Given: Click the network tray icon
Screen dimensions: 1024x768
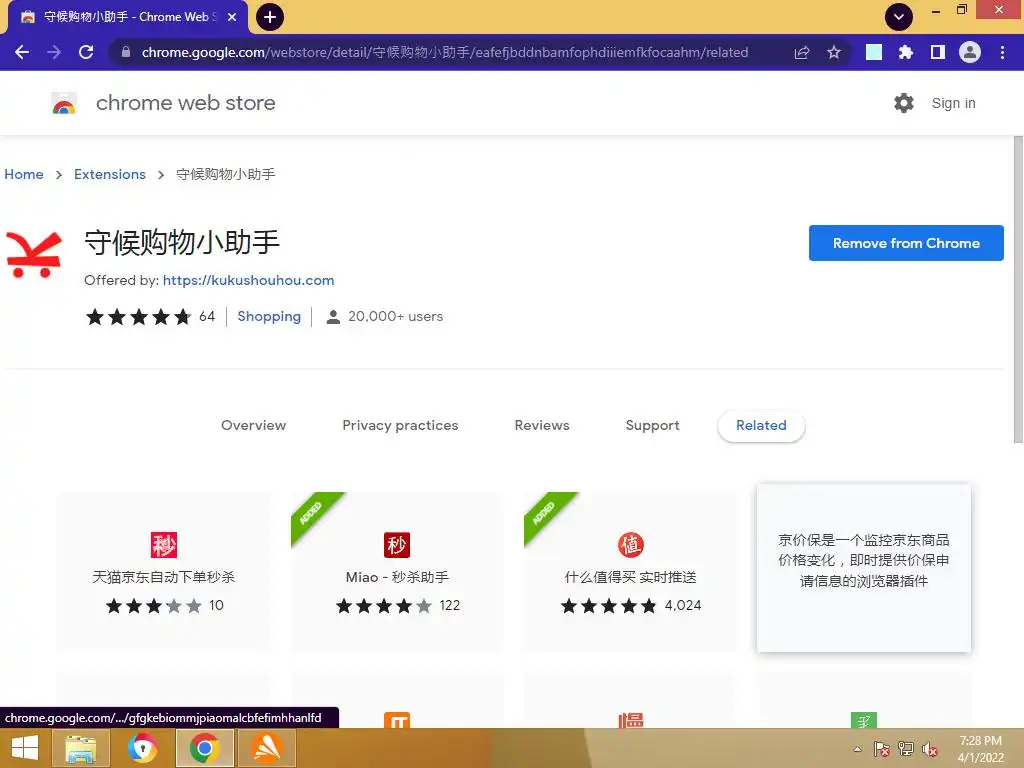Looking at the screenshot, I should coord(906,749).
